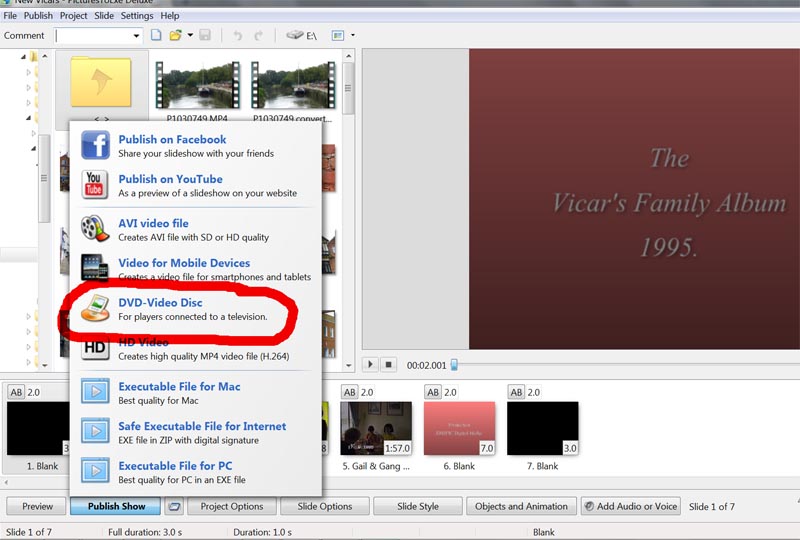Click the AVI film reel icon
Viewport: 800px width, 540px height.
(95, 228)
